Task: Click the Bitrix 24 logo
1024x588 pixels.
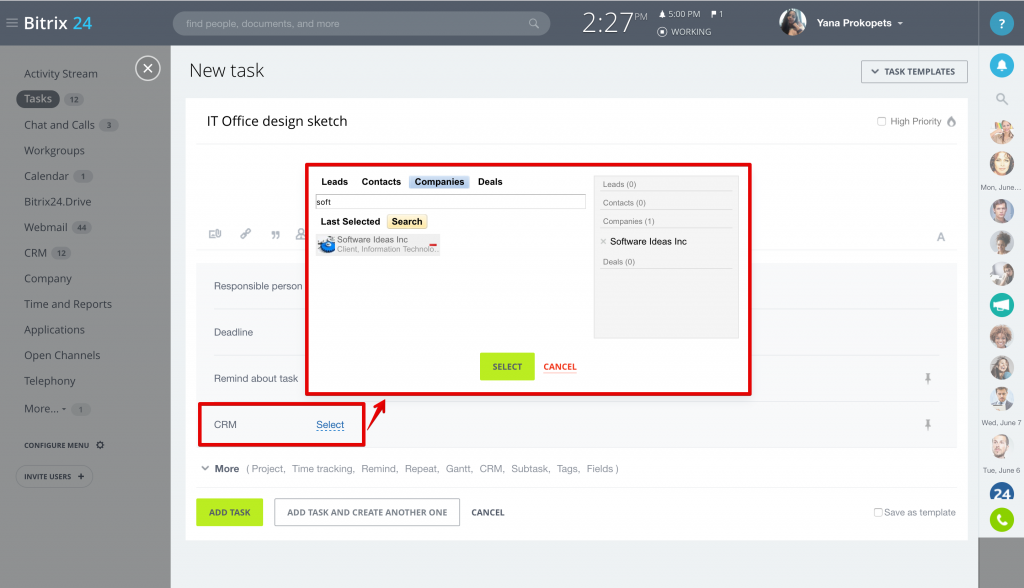Action: point(57,23)
